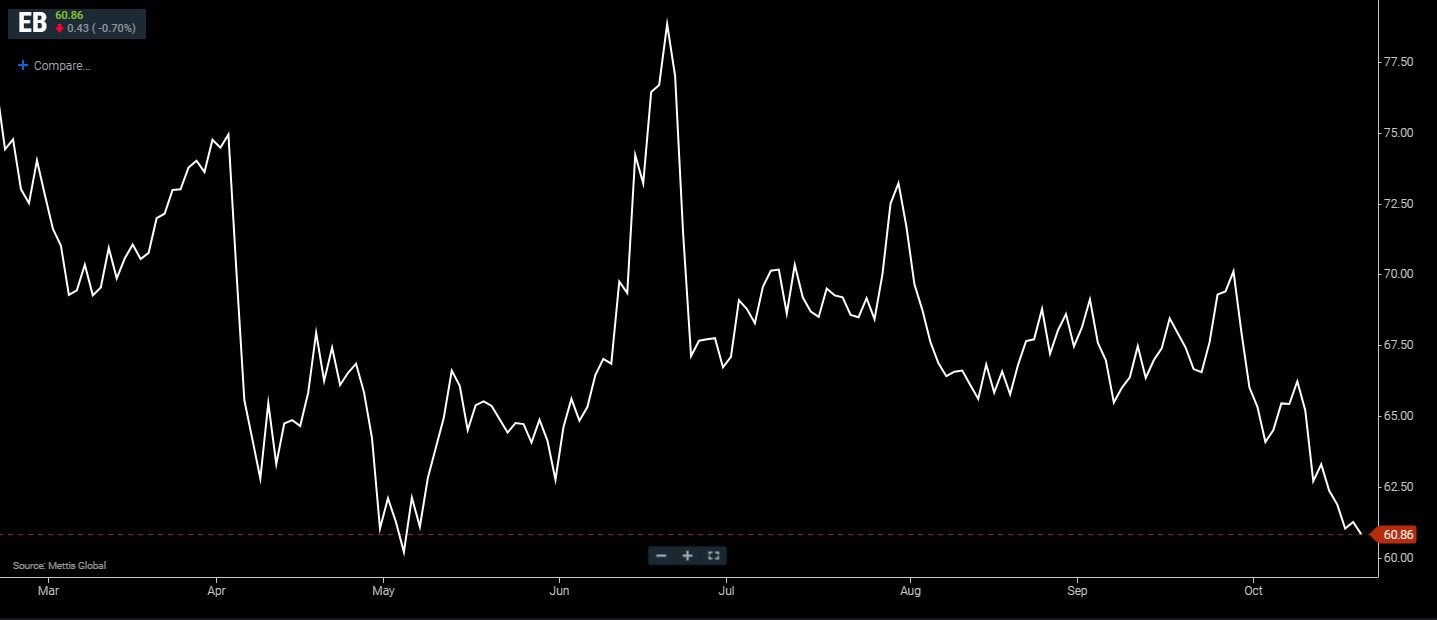Screen dimensions: 1437x620
Task: Click the 62.50 price axis label
Action: tap(1397, 487)
